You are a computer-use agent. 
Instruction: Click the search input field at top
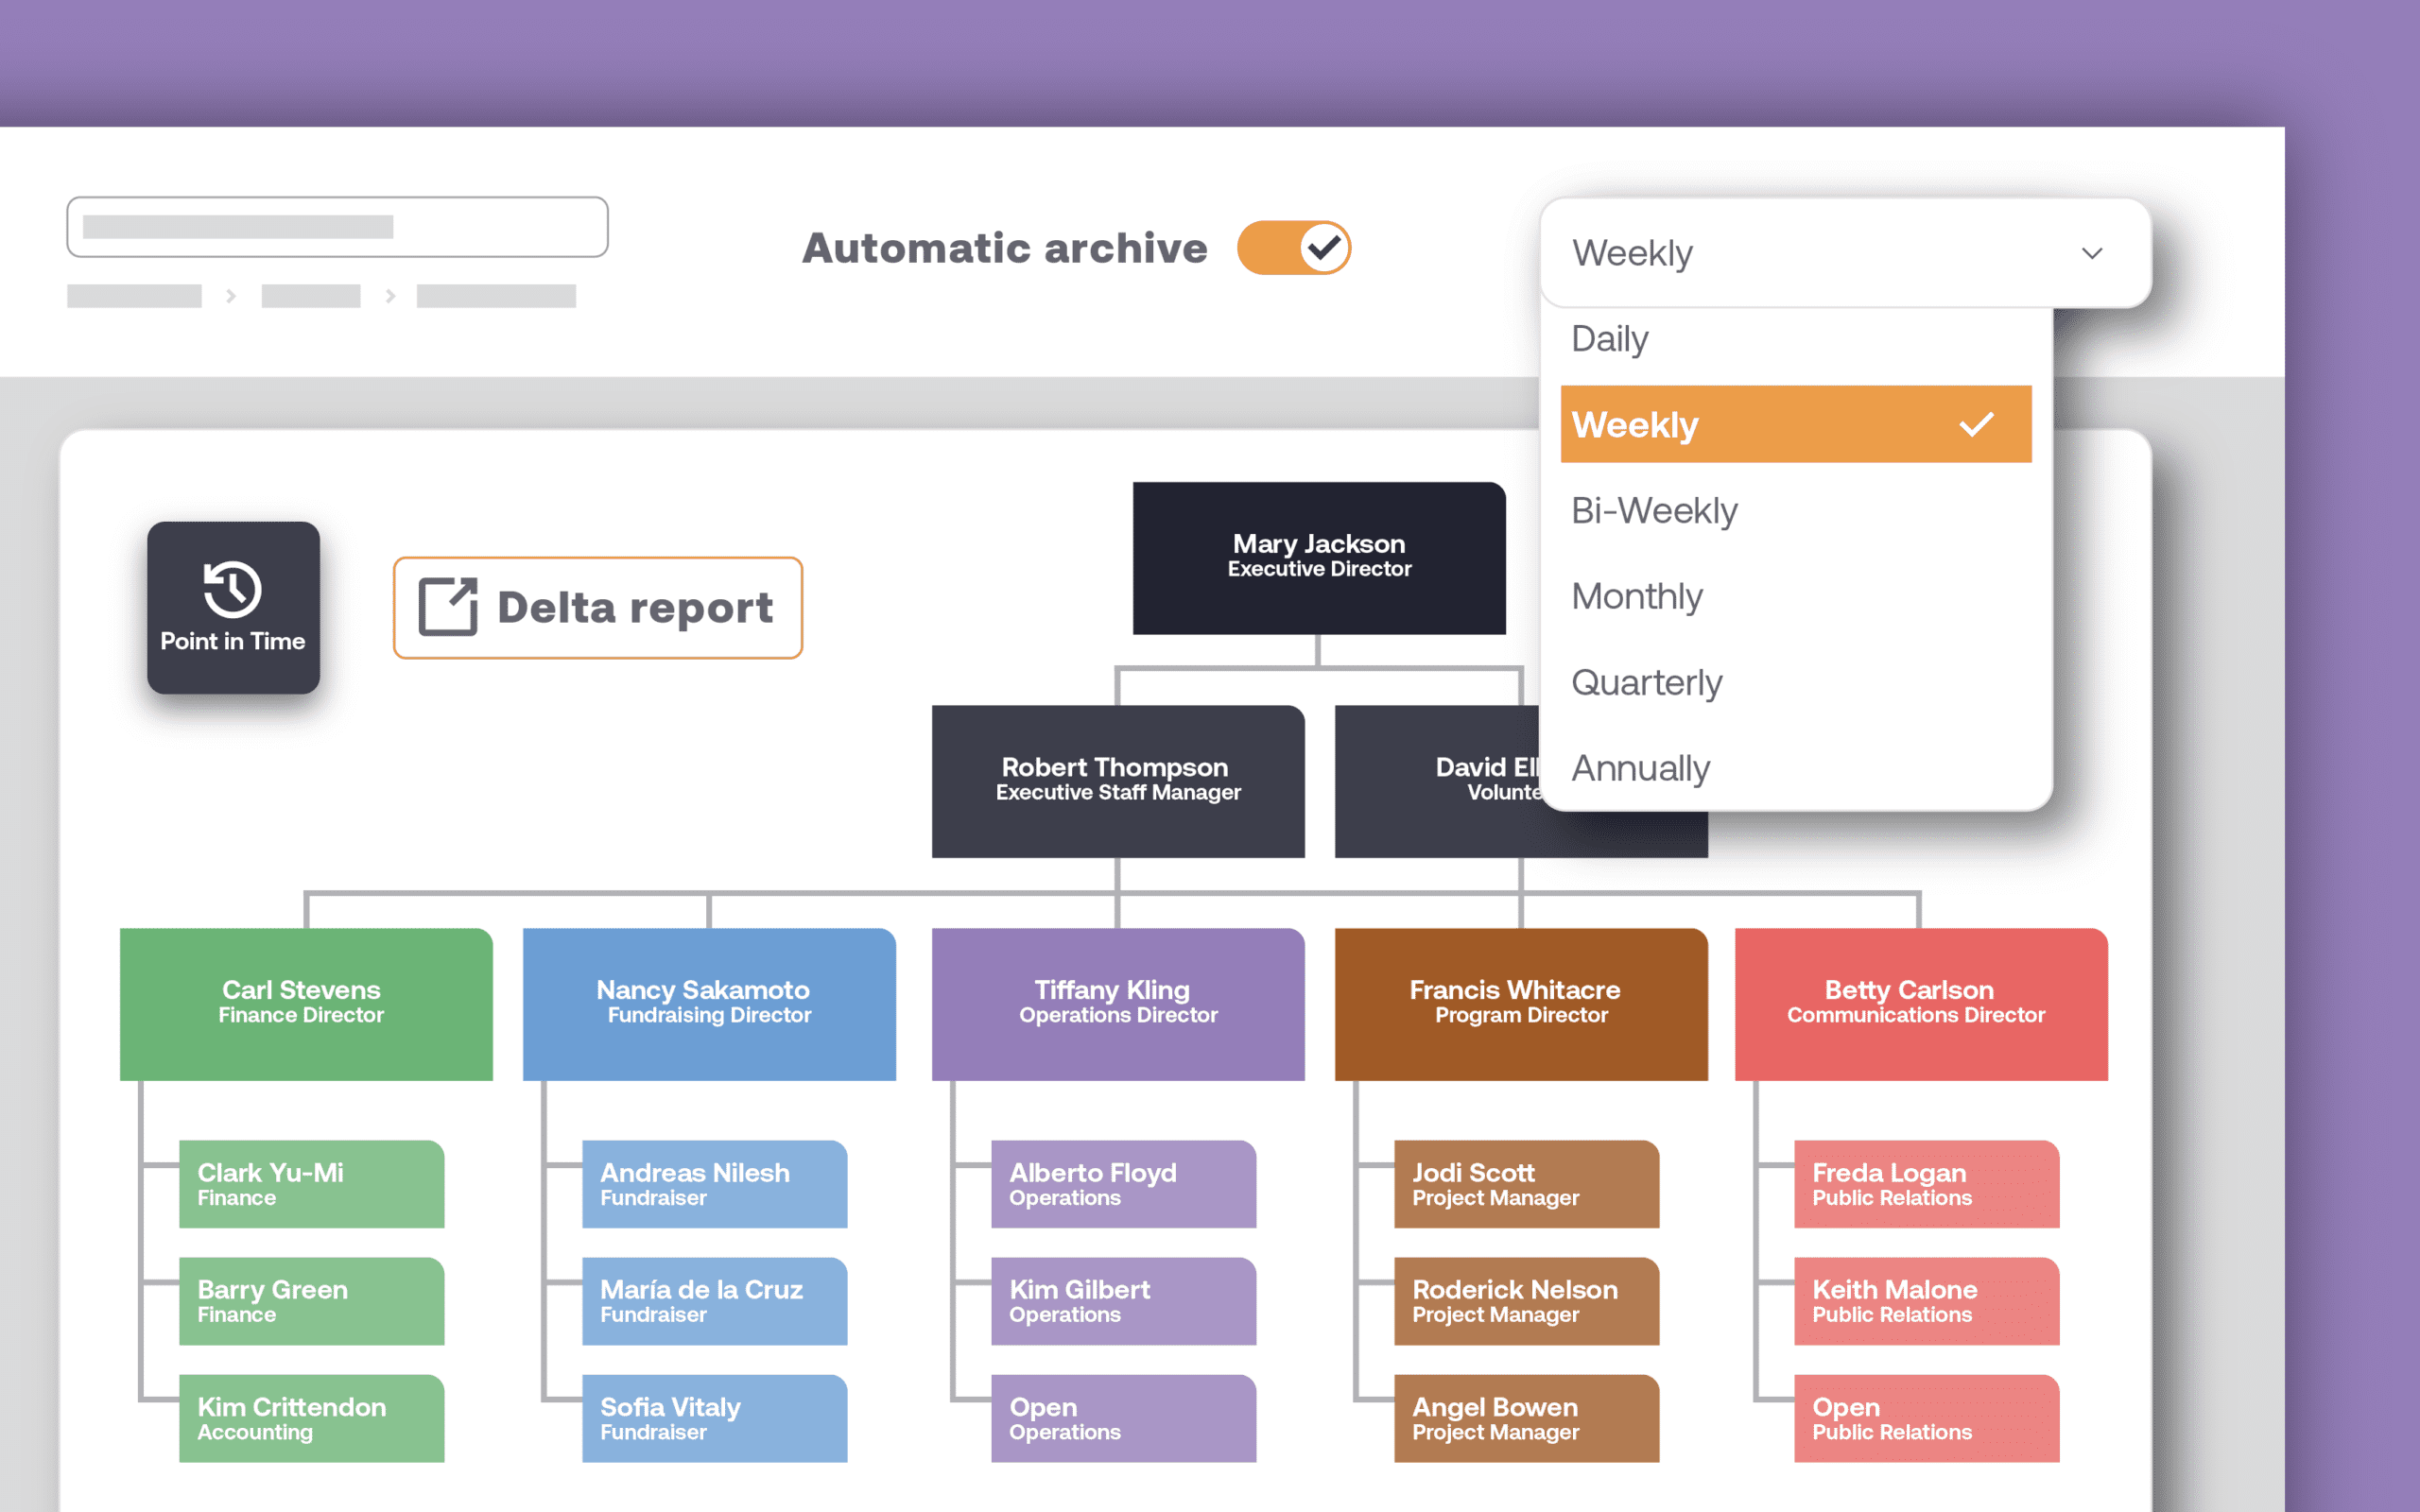tap(337, 227)
